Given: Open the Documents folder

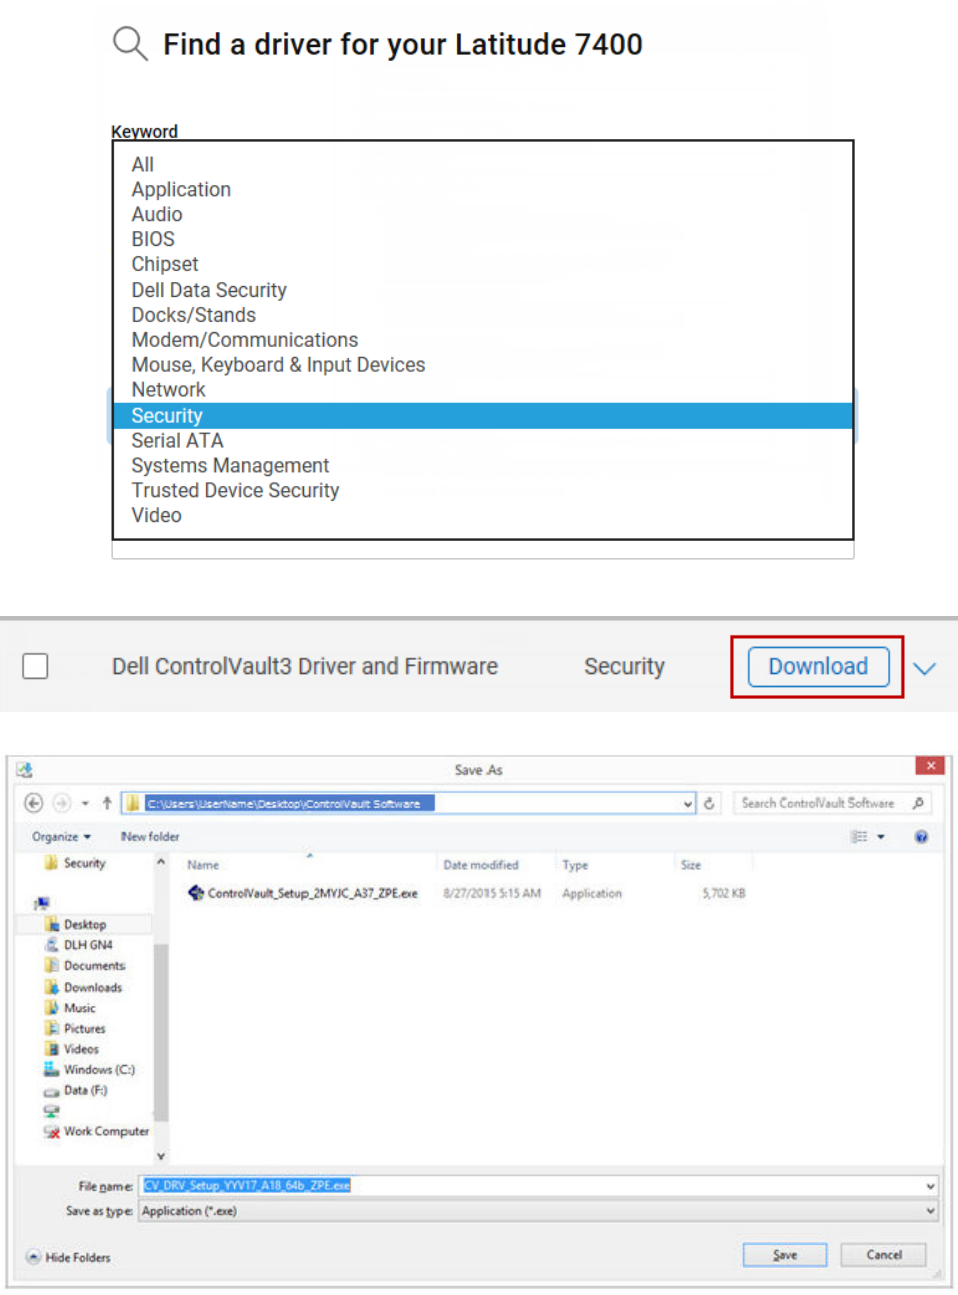Looking at the screenshot, I should click(85, 965).
